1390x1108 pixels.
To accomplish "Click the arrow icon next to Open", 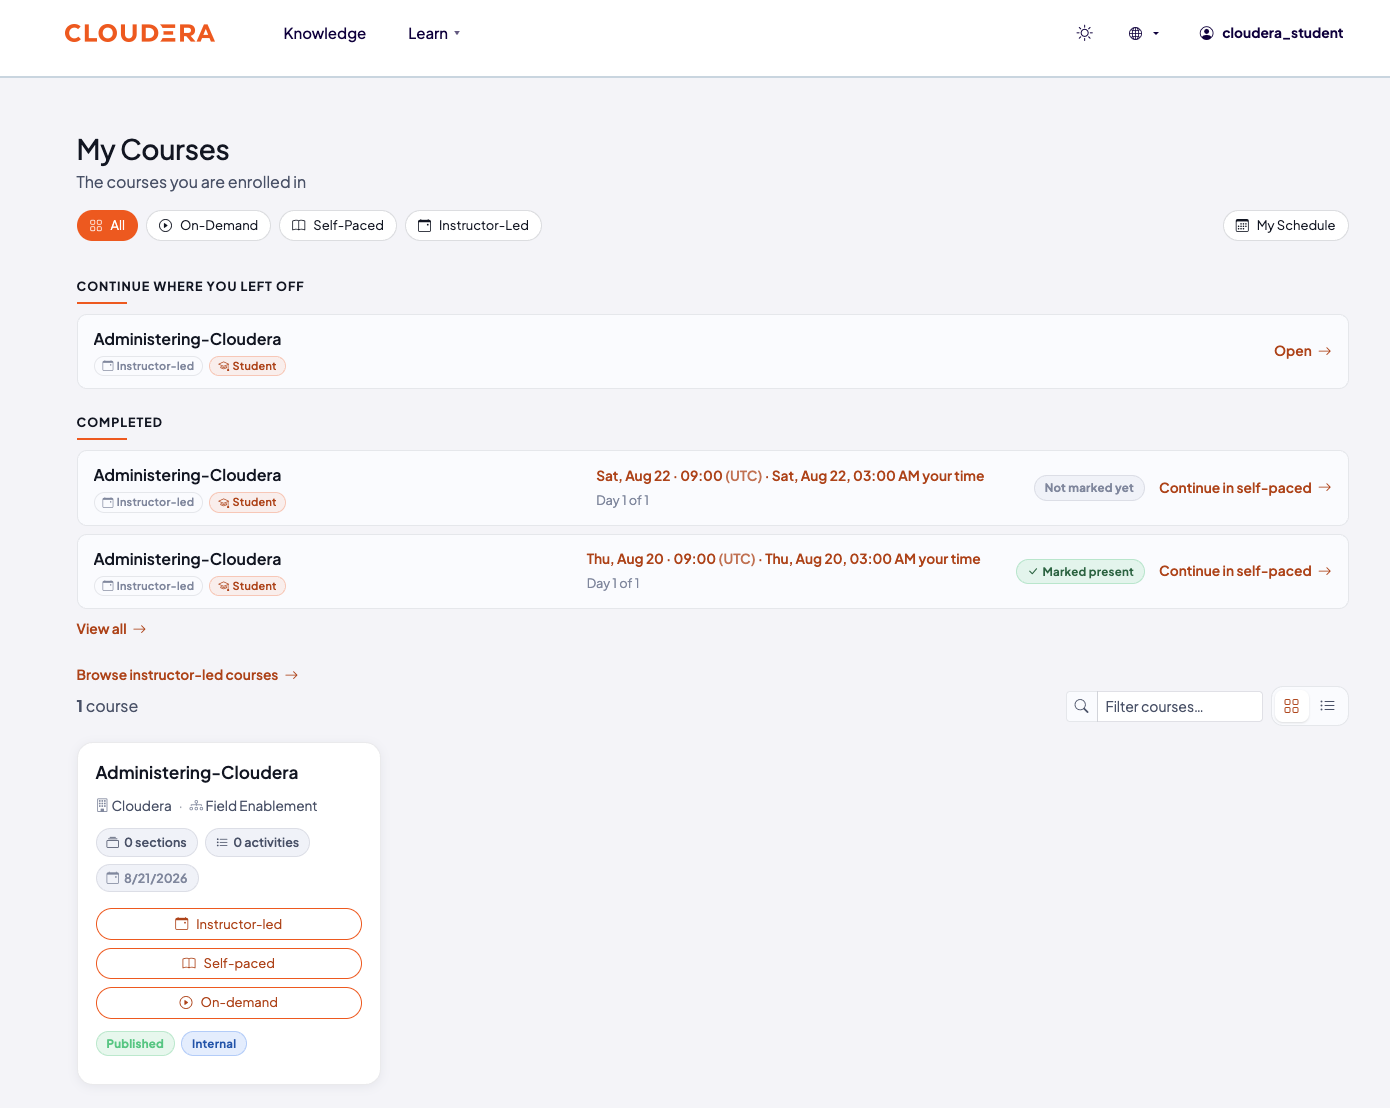I will coord(1325,351).
